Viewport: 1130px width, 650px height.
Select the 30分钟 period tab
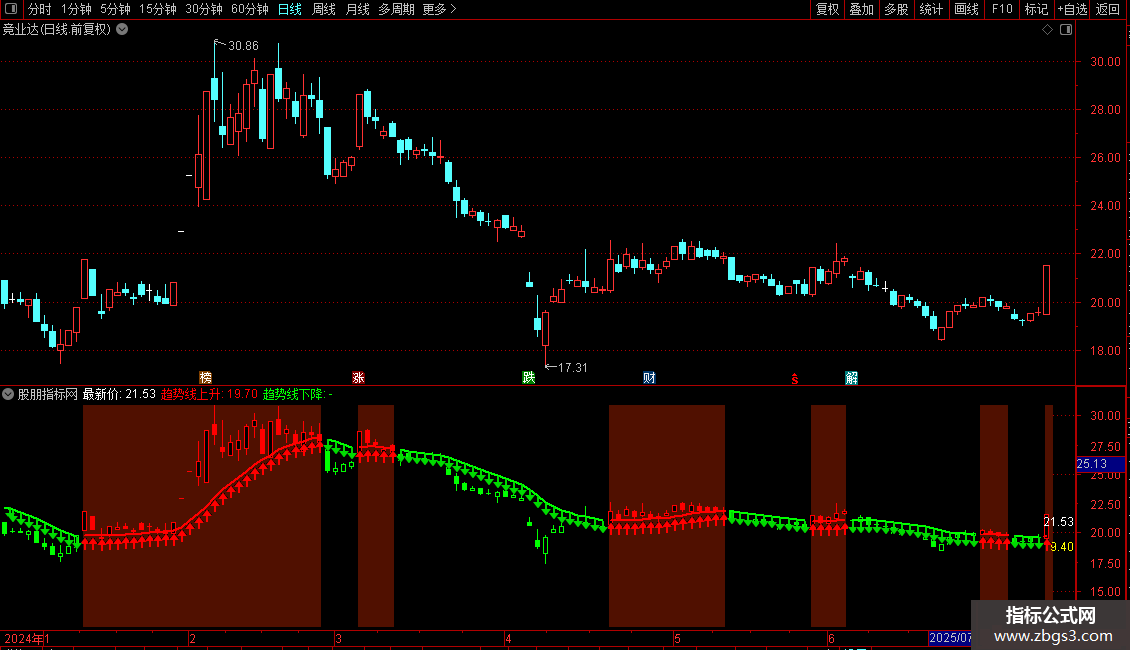pos(204,9)
